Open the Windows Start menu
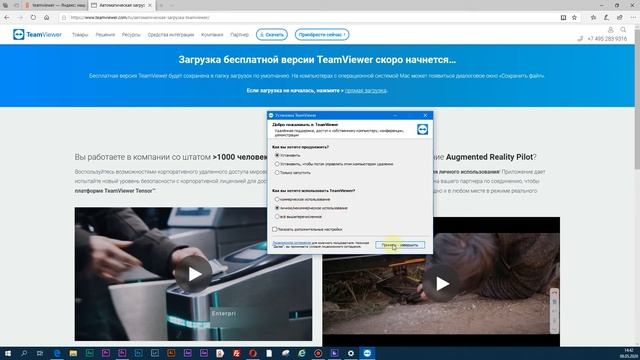The height and width of the screenshot is (360, 640). click(7, 353)
